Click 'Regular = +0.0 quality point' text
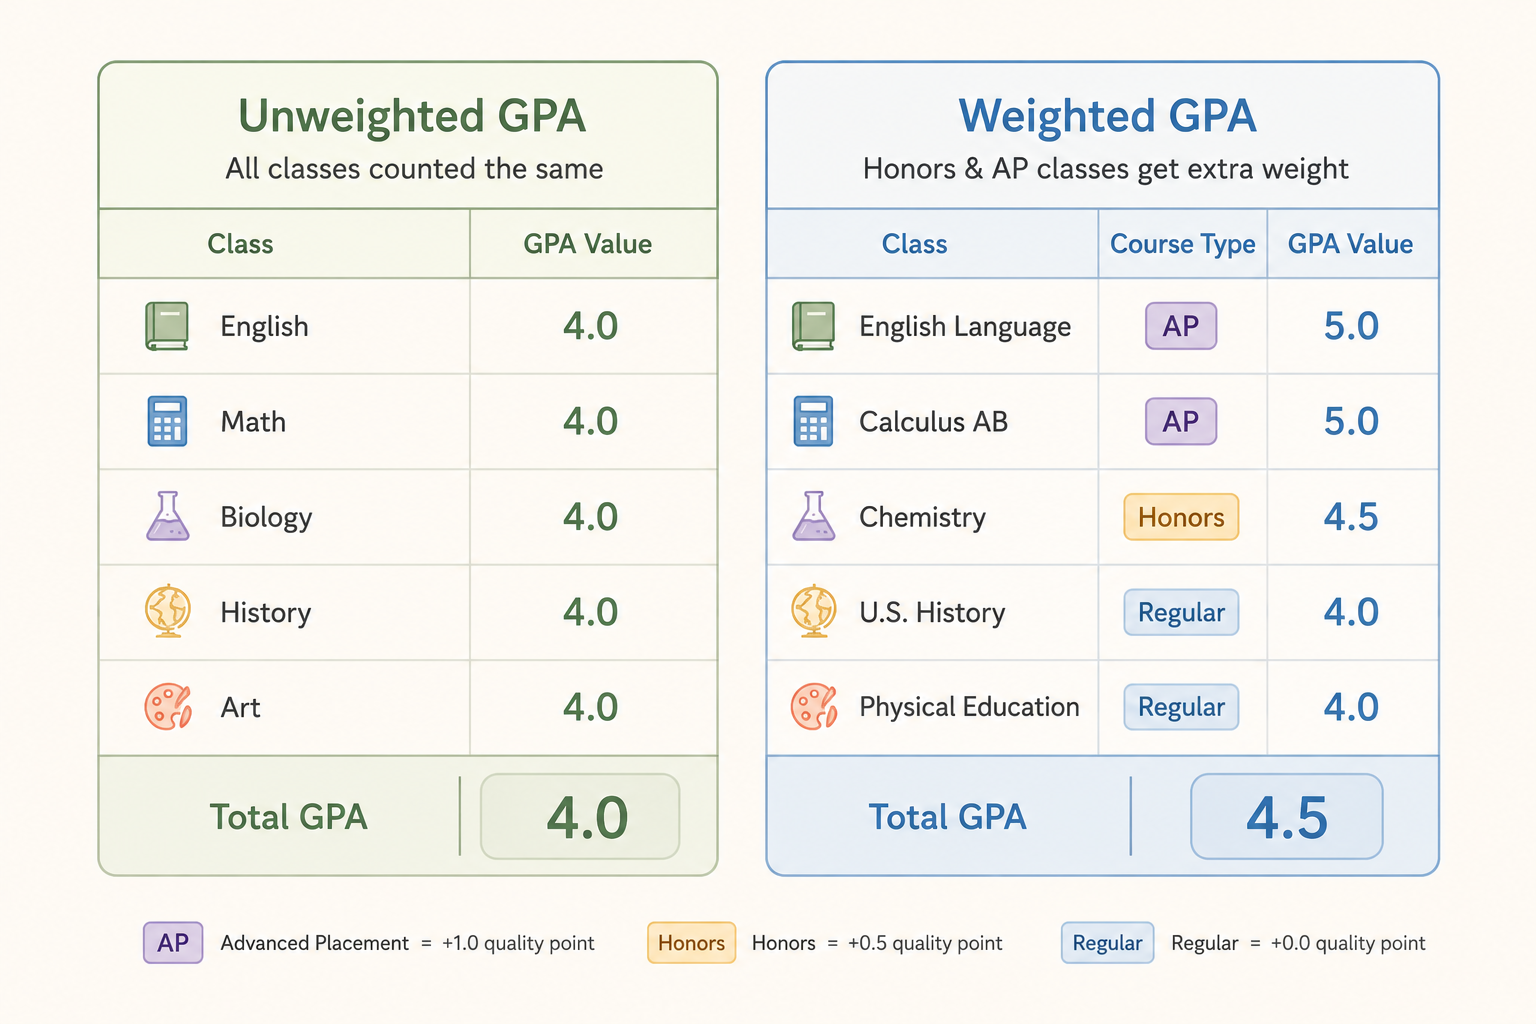The height and width of the screenshot is (1024, 1536). 1298,943
